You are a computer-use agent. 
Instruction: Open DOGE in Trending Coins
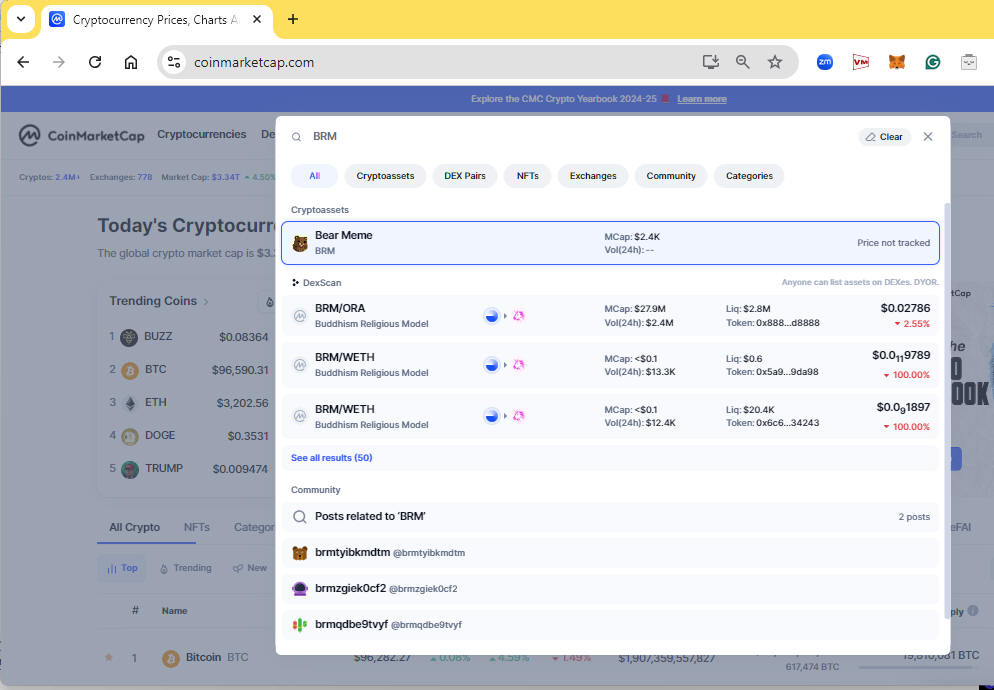tap(188, 436)
